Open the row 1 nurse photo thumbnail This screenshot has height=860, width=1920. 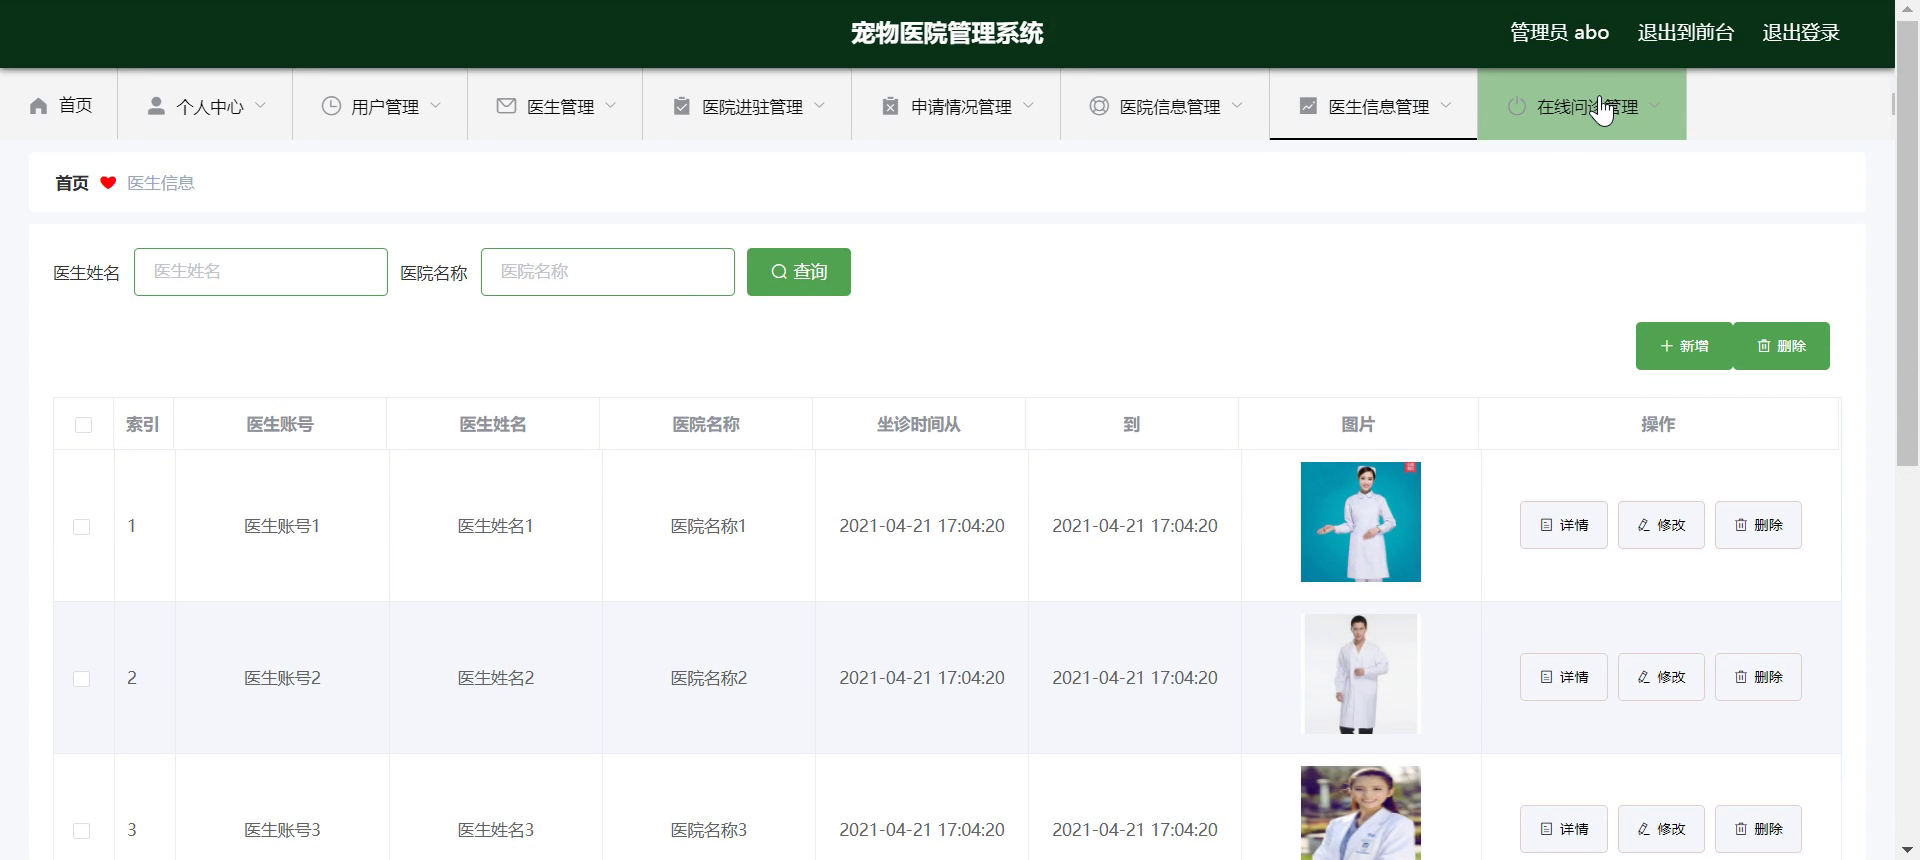[x=1360, y=522]
